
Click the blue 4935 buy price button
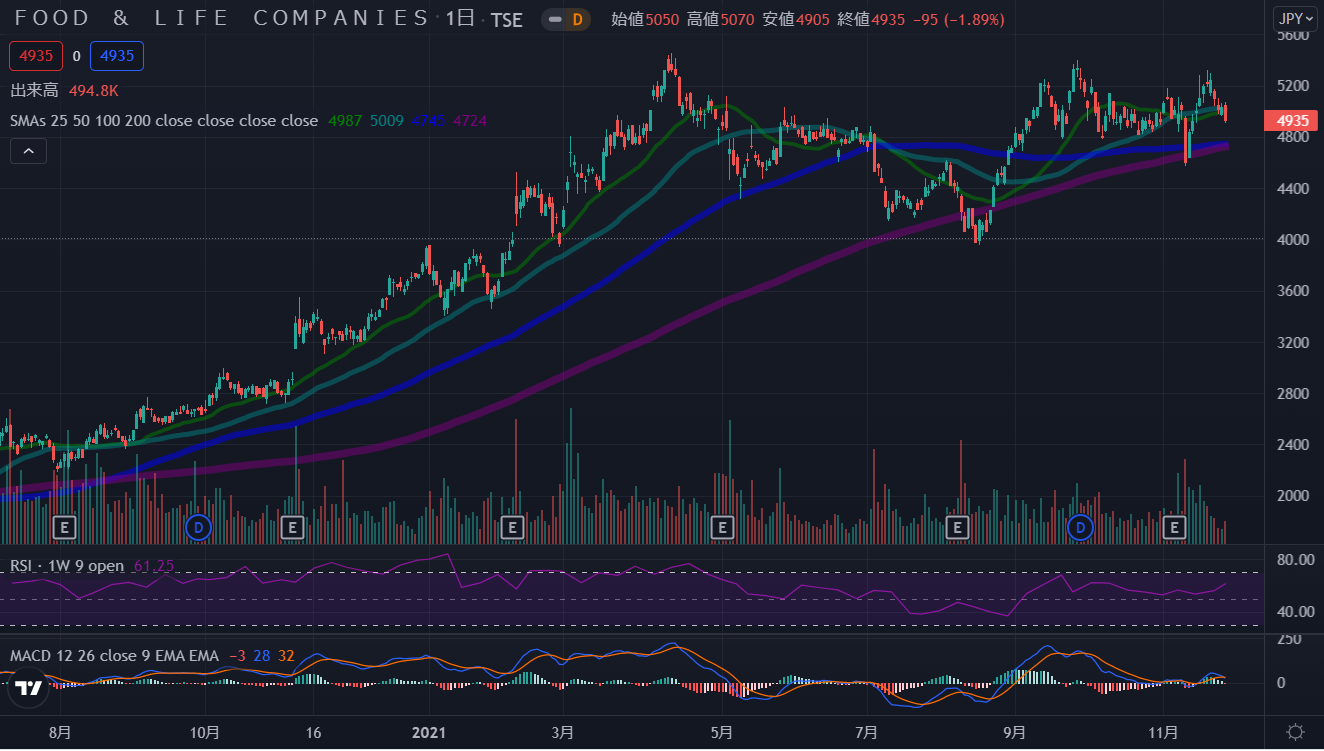click(117, 56)
